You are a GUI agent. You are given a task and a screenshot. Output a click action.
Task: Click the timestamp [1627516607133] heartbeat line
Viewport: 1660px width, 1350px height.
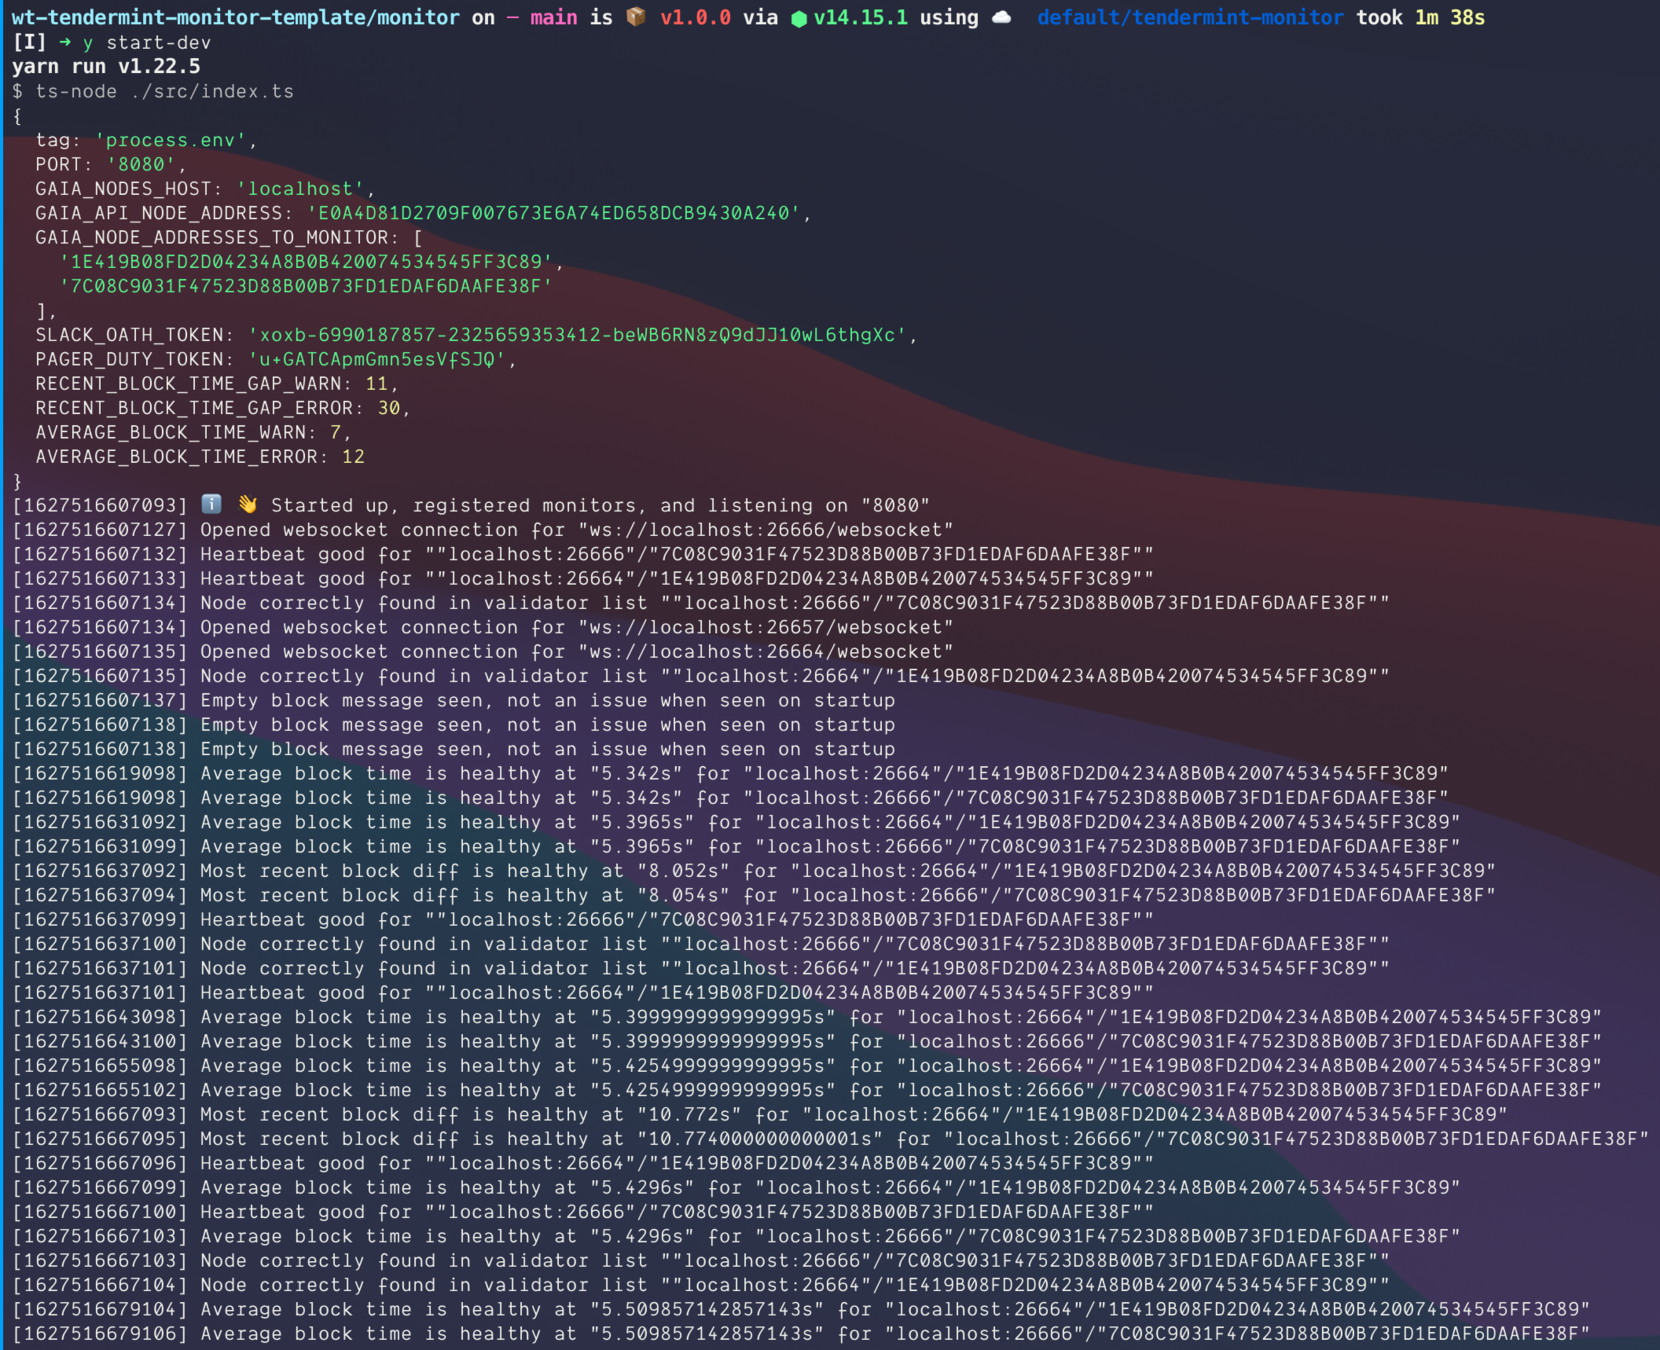coord(583,578)
